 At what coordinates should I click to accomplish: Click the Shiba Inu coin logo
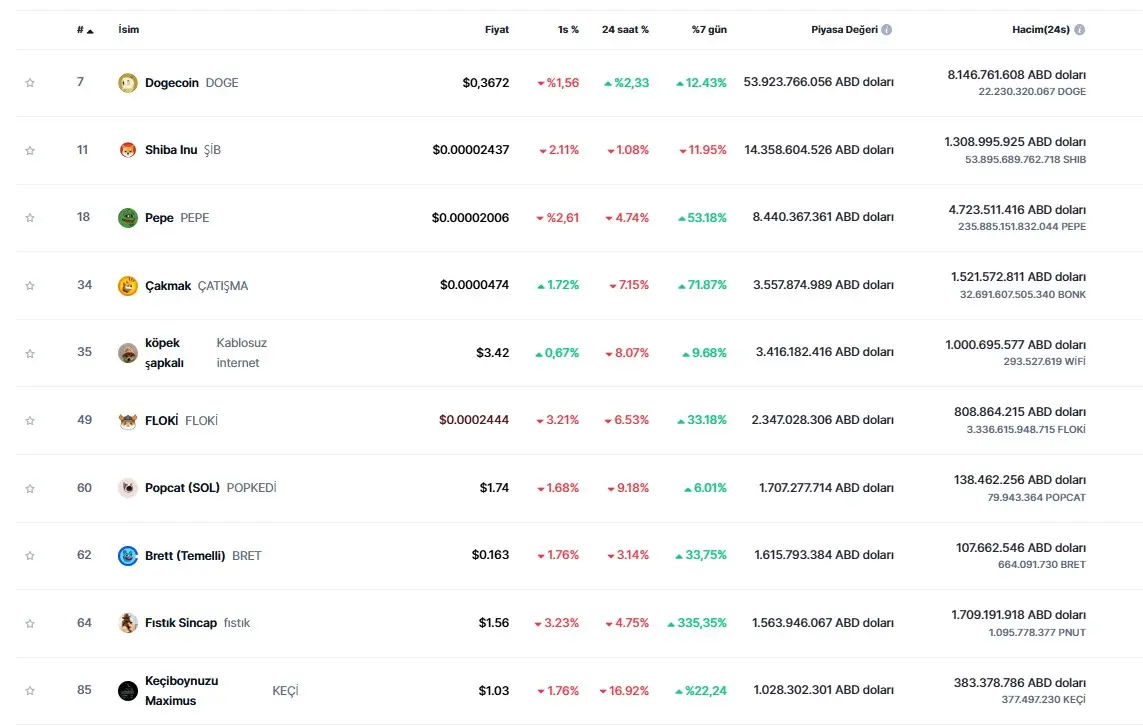127,150
